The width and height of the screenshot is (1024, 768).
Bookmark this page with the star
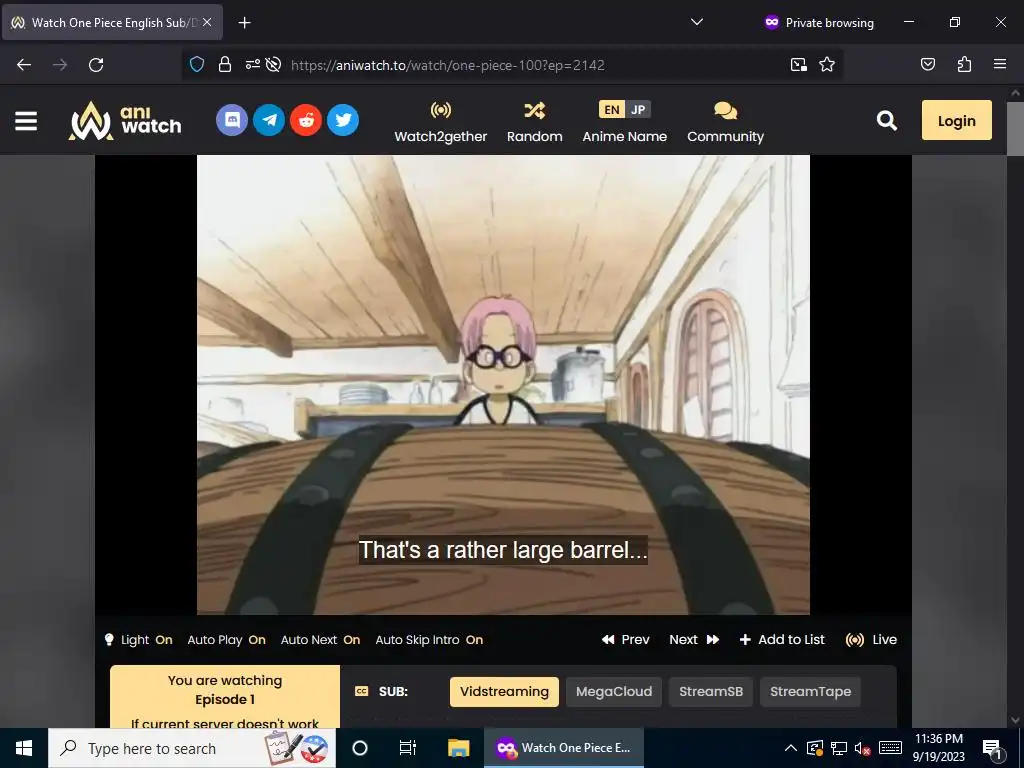pos(827,65)
